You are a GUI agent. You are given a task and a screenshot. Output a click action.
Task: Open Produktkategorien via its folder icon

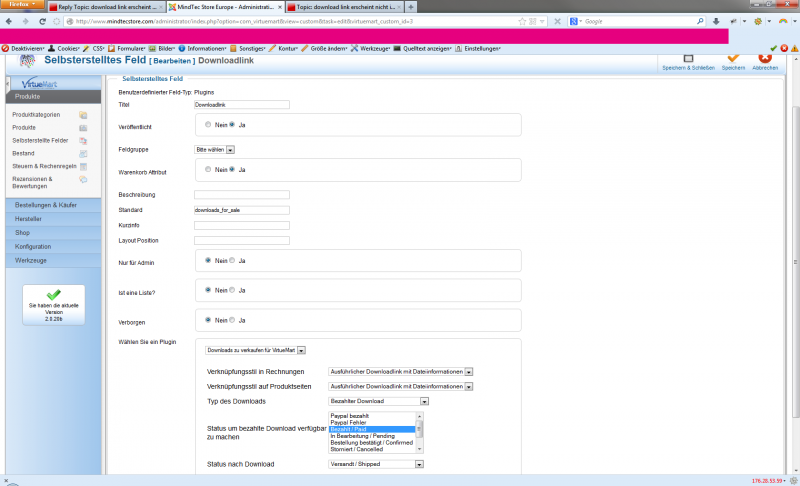83,116
